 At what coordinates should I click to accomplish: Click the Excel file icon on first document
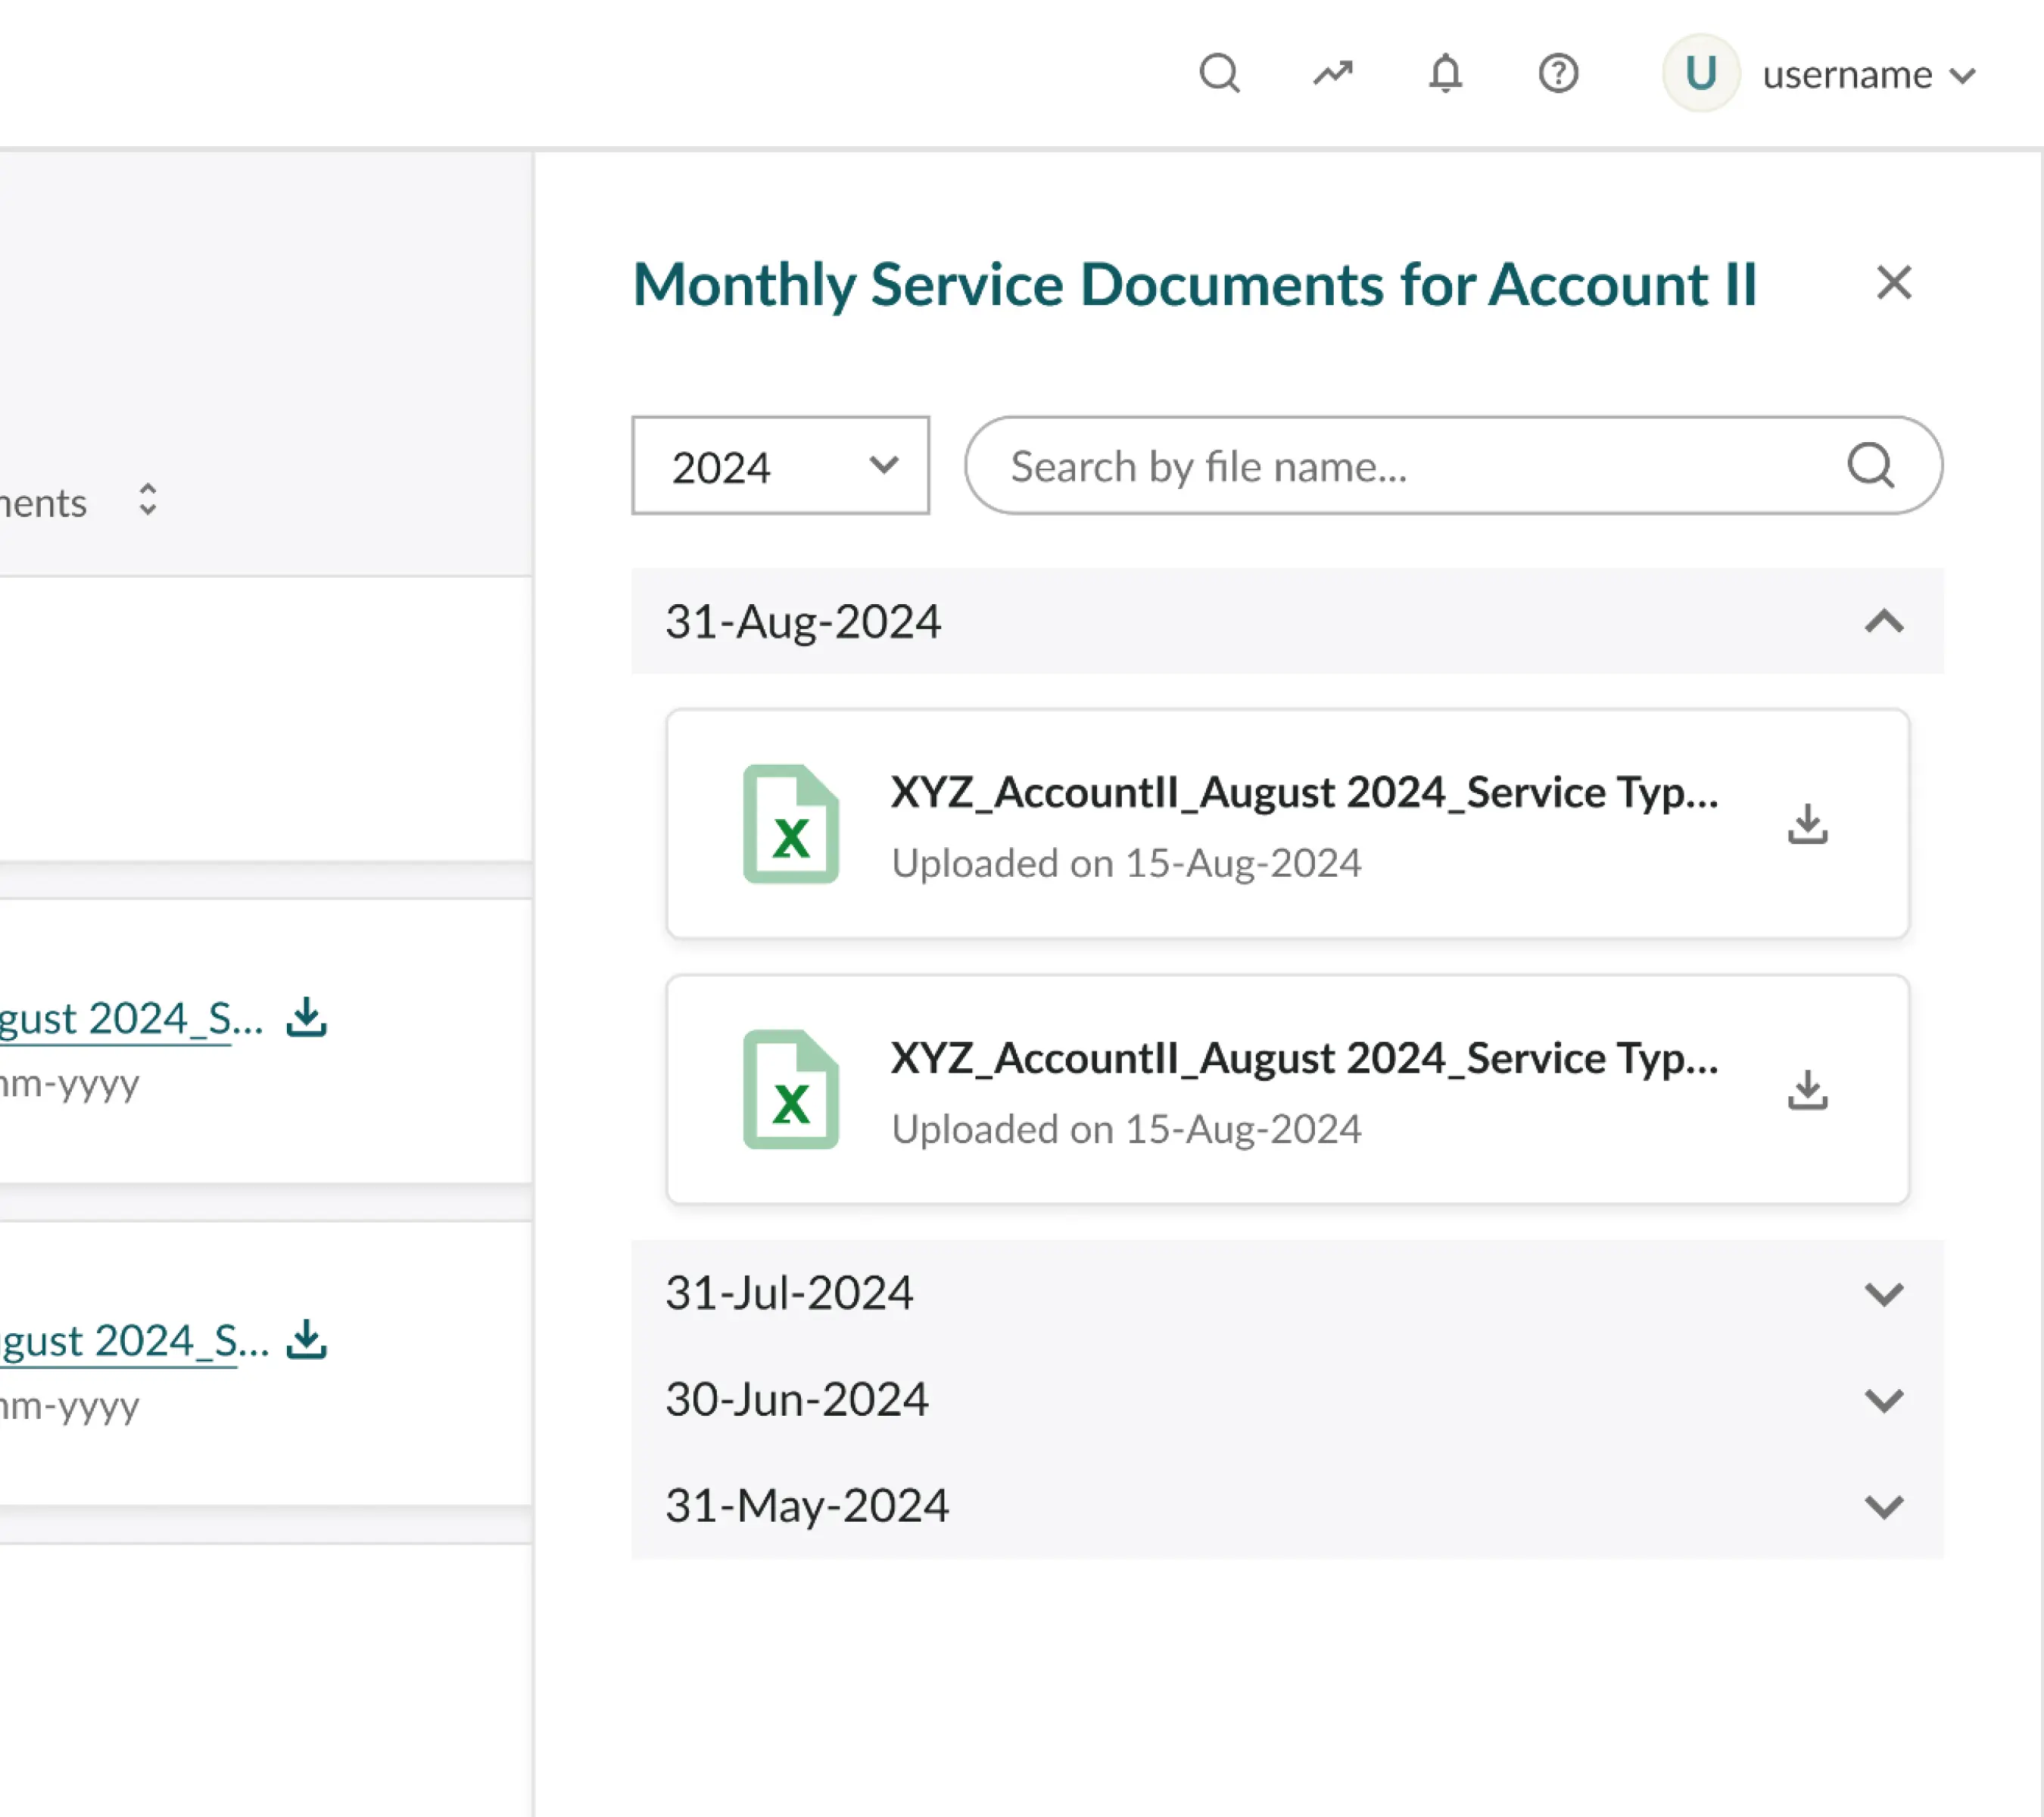click(790, 822)
